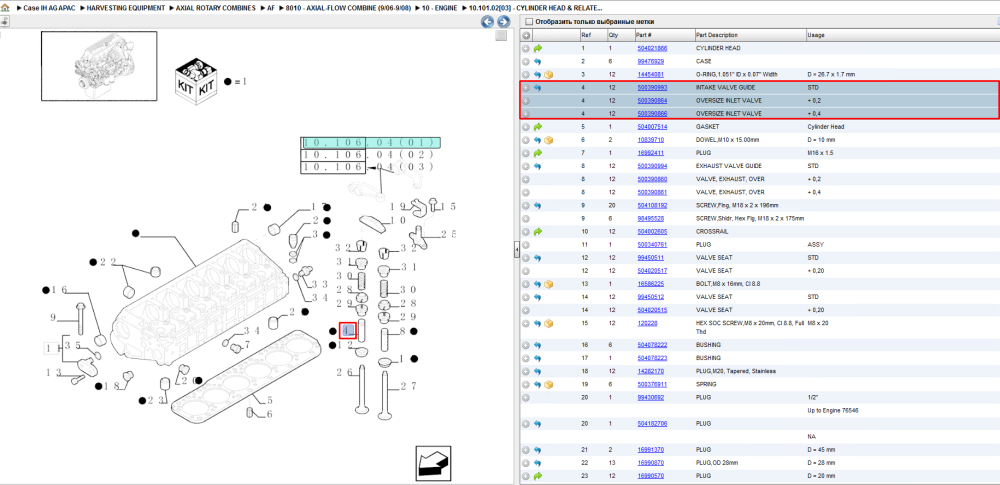Sort by the Ref column header
This screenshot has height=485, width=1000.
point(584,35)
